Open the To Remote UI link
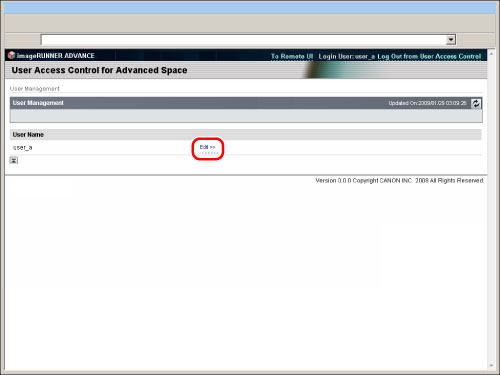Viewport: 500px width, 375px height. pyautogui.click(x=292, y=56)
